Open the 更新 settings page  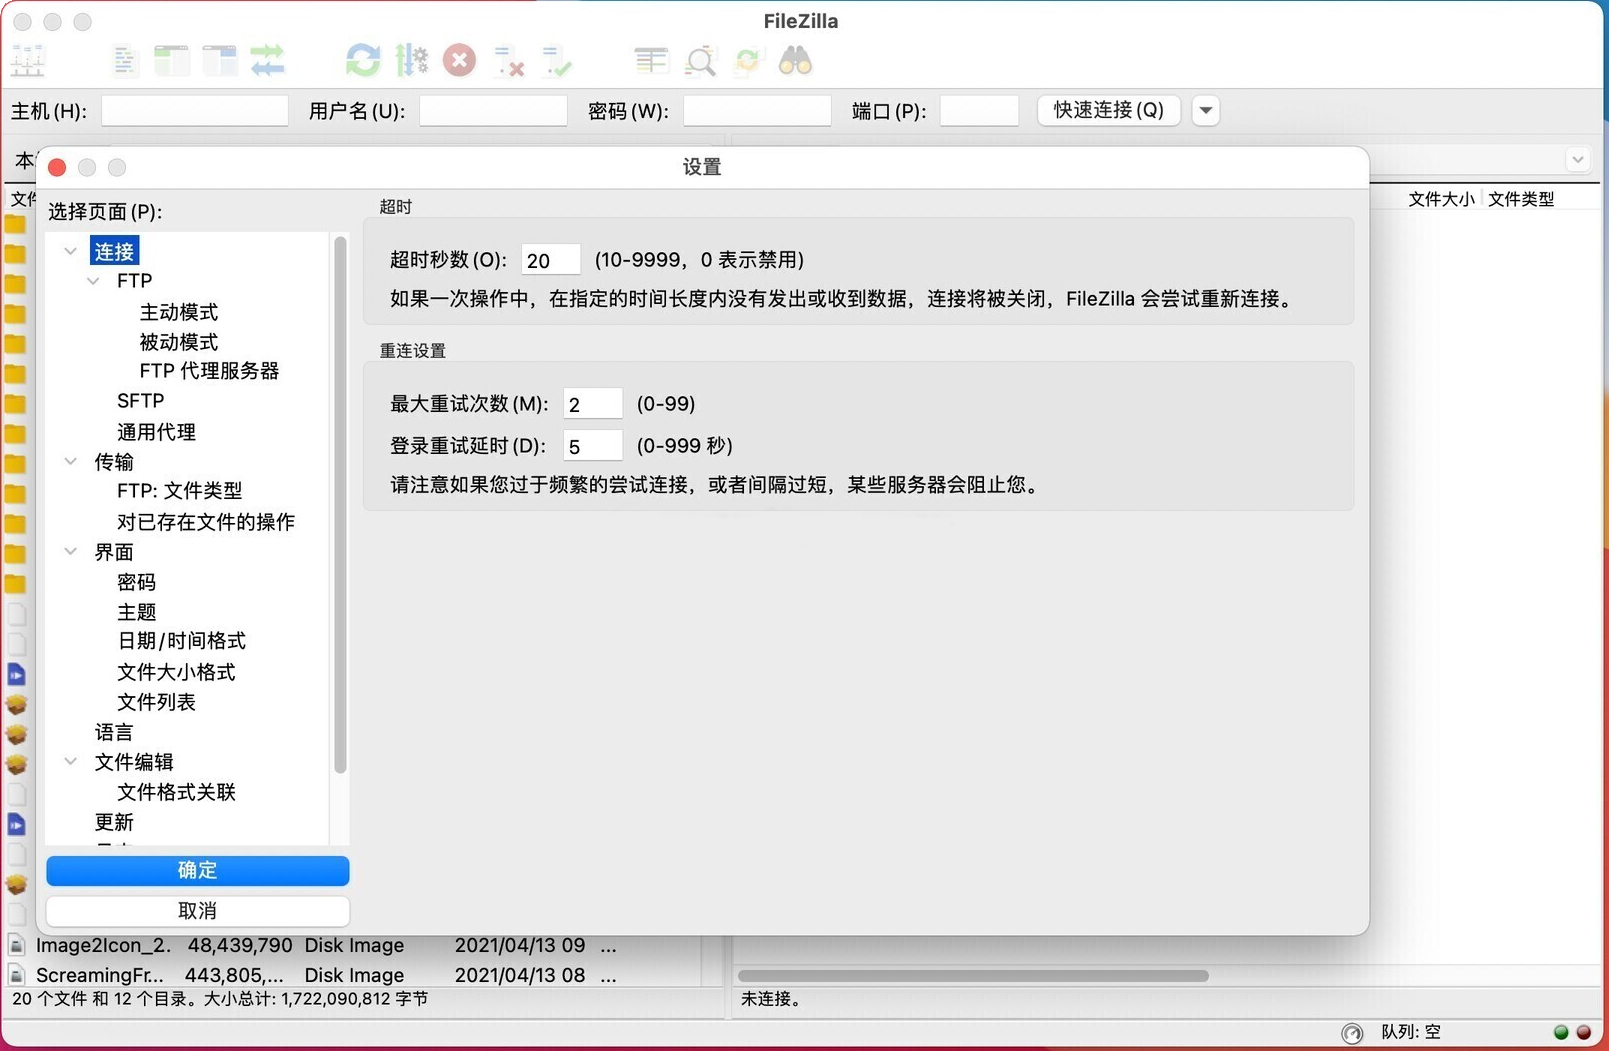click(114, 822)
